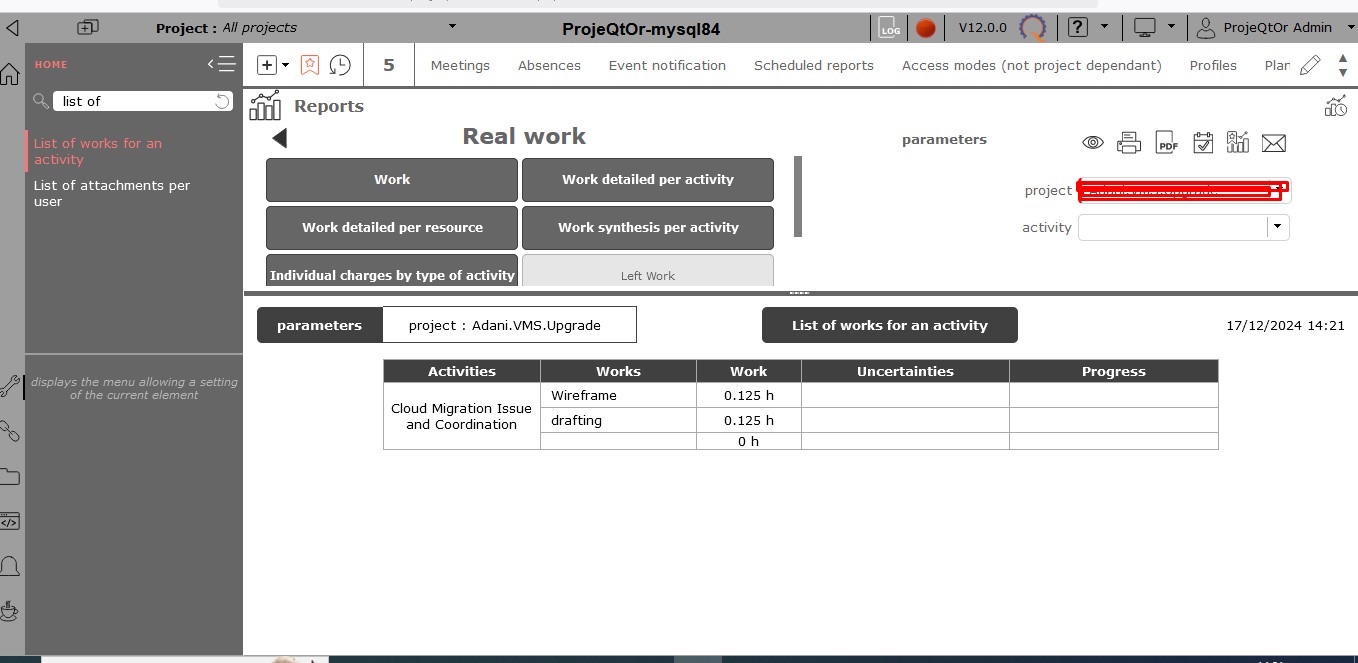Open the ProjeQtOr Admin user menu
Viewport: 1358px width, 663px height.
point(1266,28)
